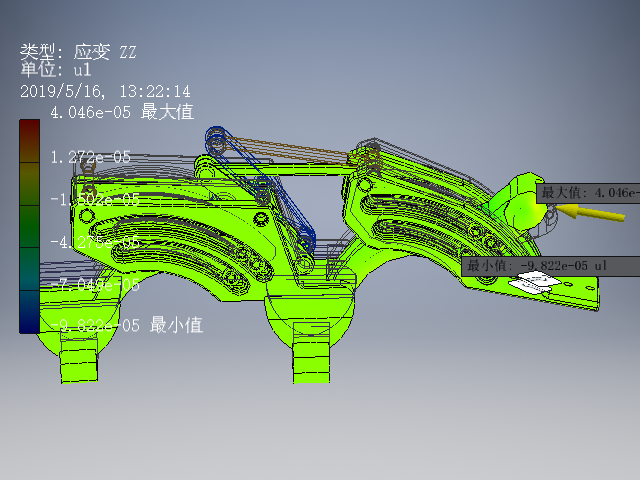Click the minimum value -9.822e-05 ul tag

[550, 266]
